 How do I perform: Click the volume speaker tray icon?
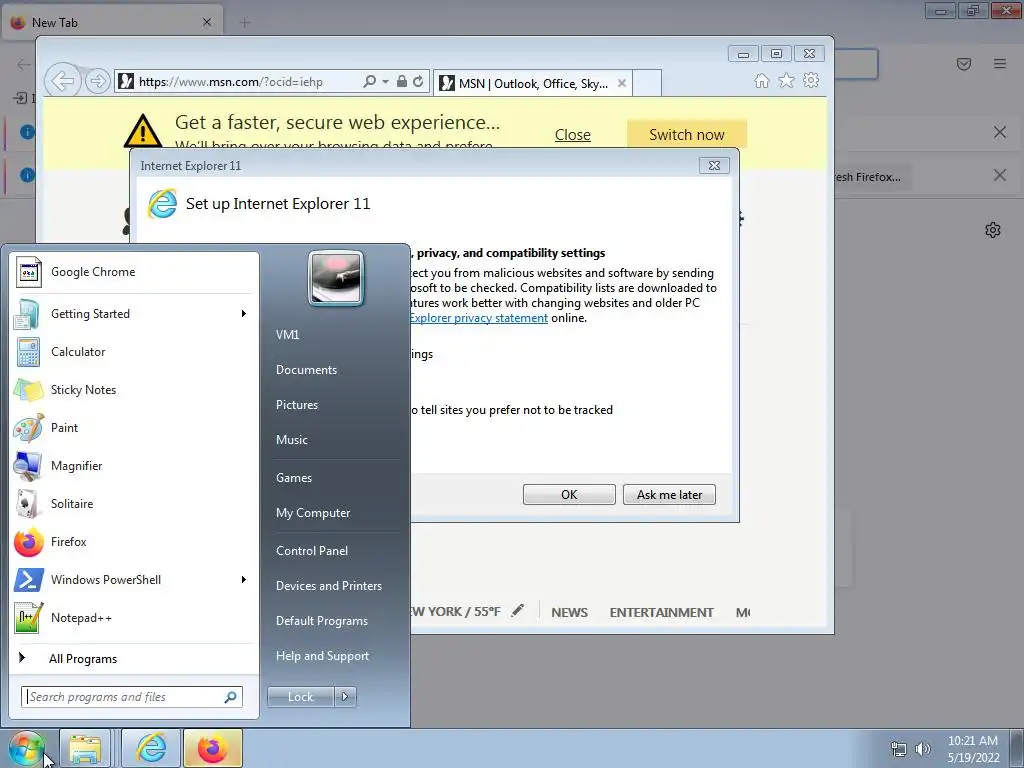click(x=923, y=749)
